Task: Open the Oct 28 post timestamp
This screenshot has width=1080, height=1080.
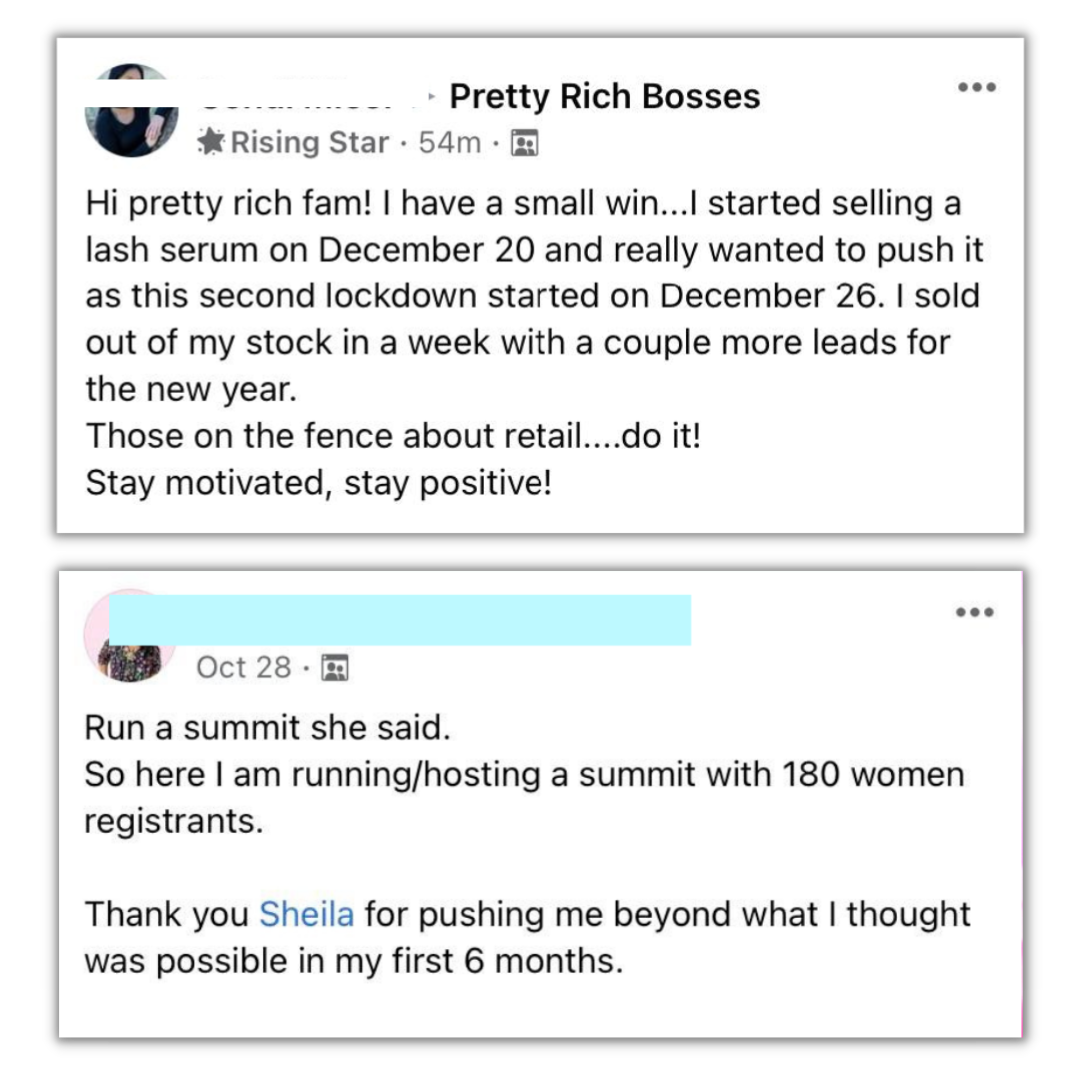Action: click(244, 667)
